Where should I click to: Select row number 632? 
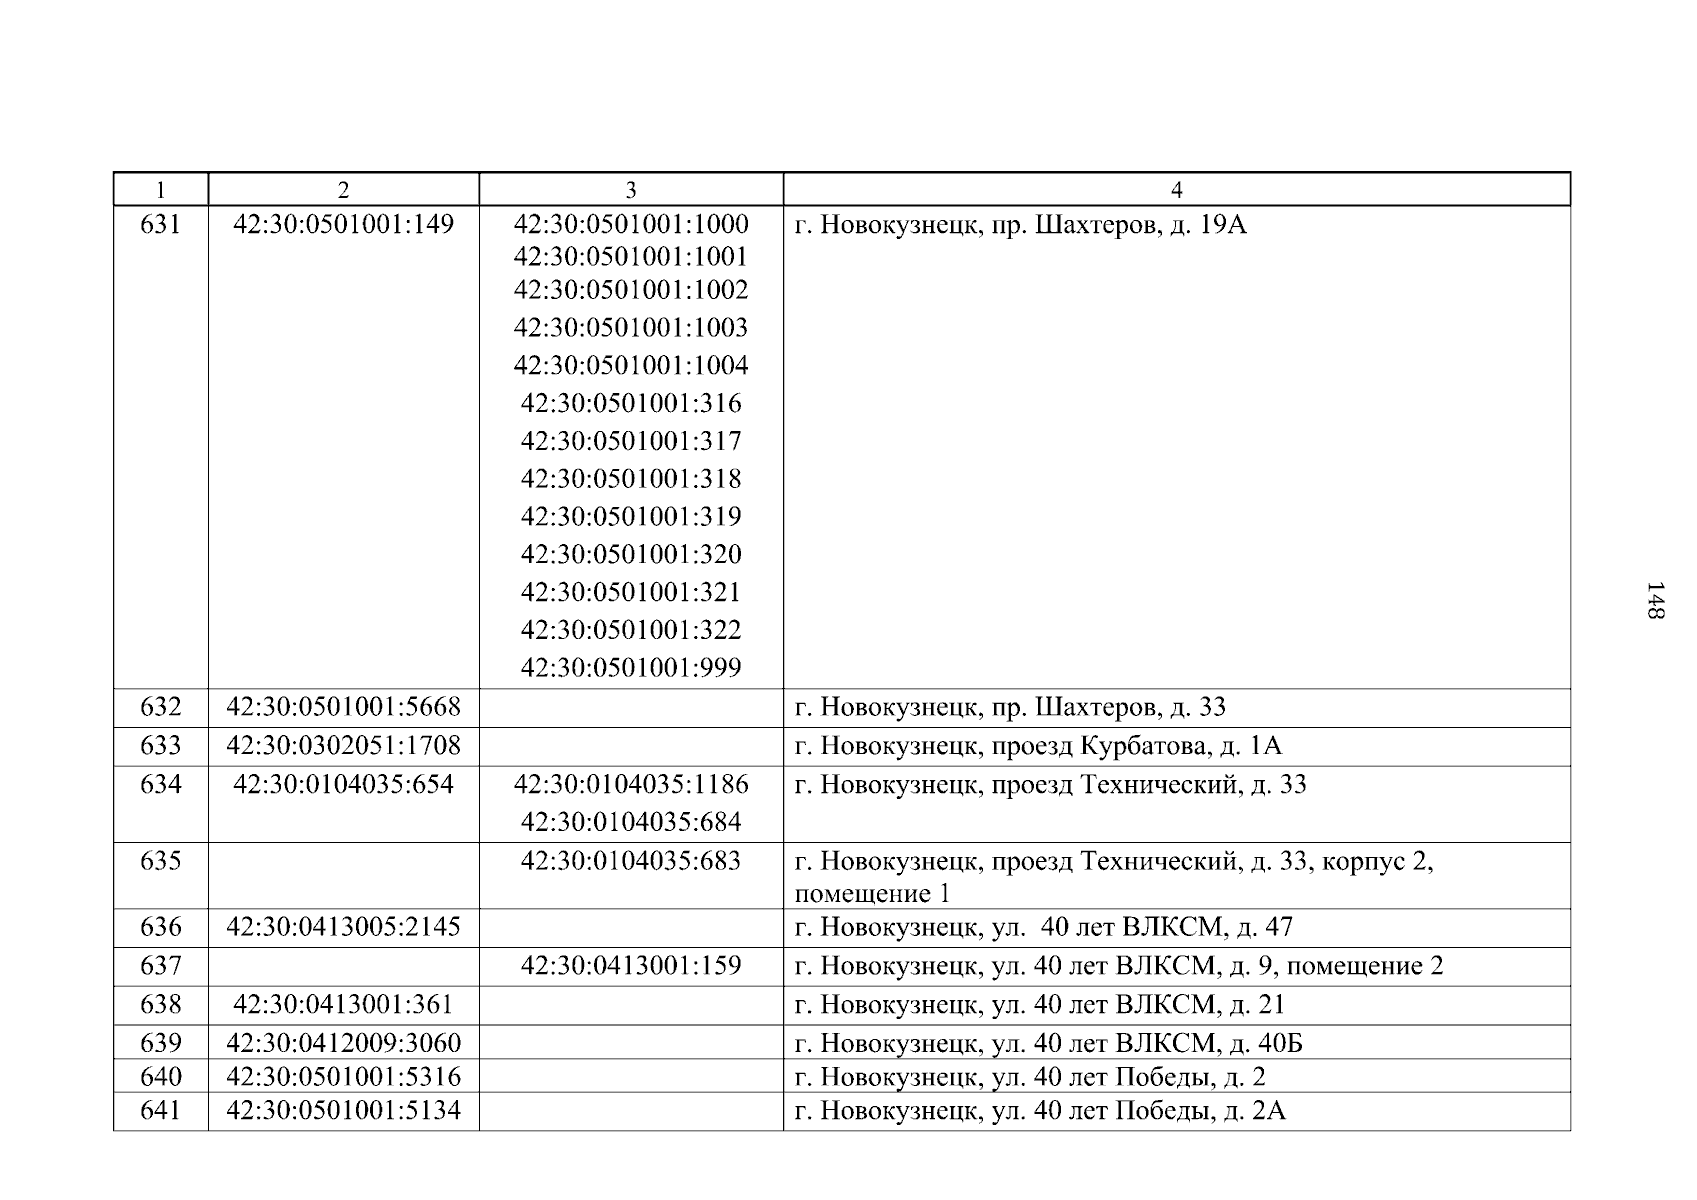pyautogui.click(x=161, y=707)
